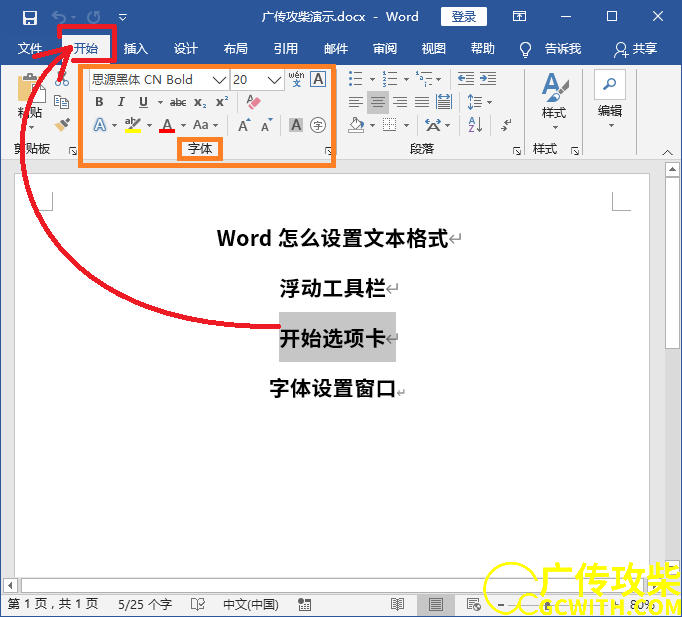Open Quick Access Toolbar customize arrow

coord(123,18)
